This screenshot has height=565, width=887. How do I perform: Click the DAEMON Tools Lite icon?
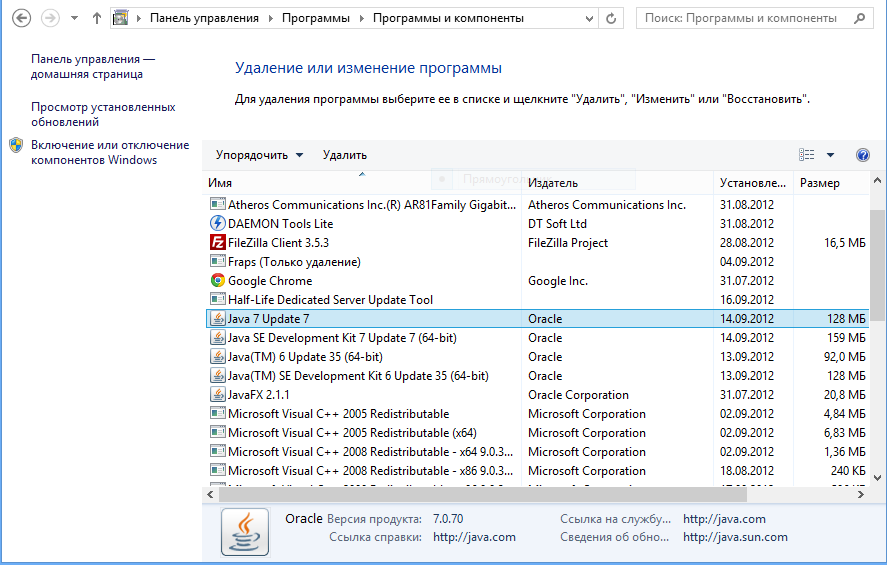click(x=217, y=224)
